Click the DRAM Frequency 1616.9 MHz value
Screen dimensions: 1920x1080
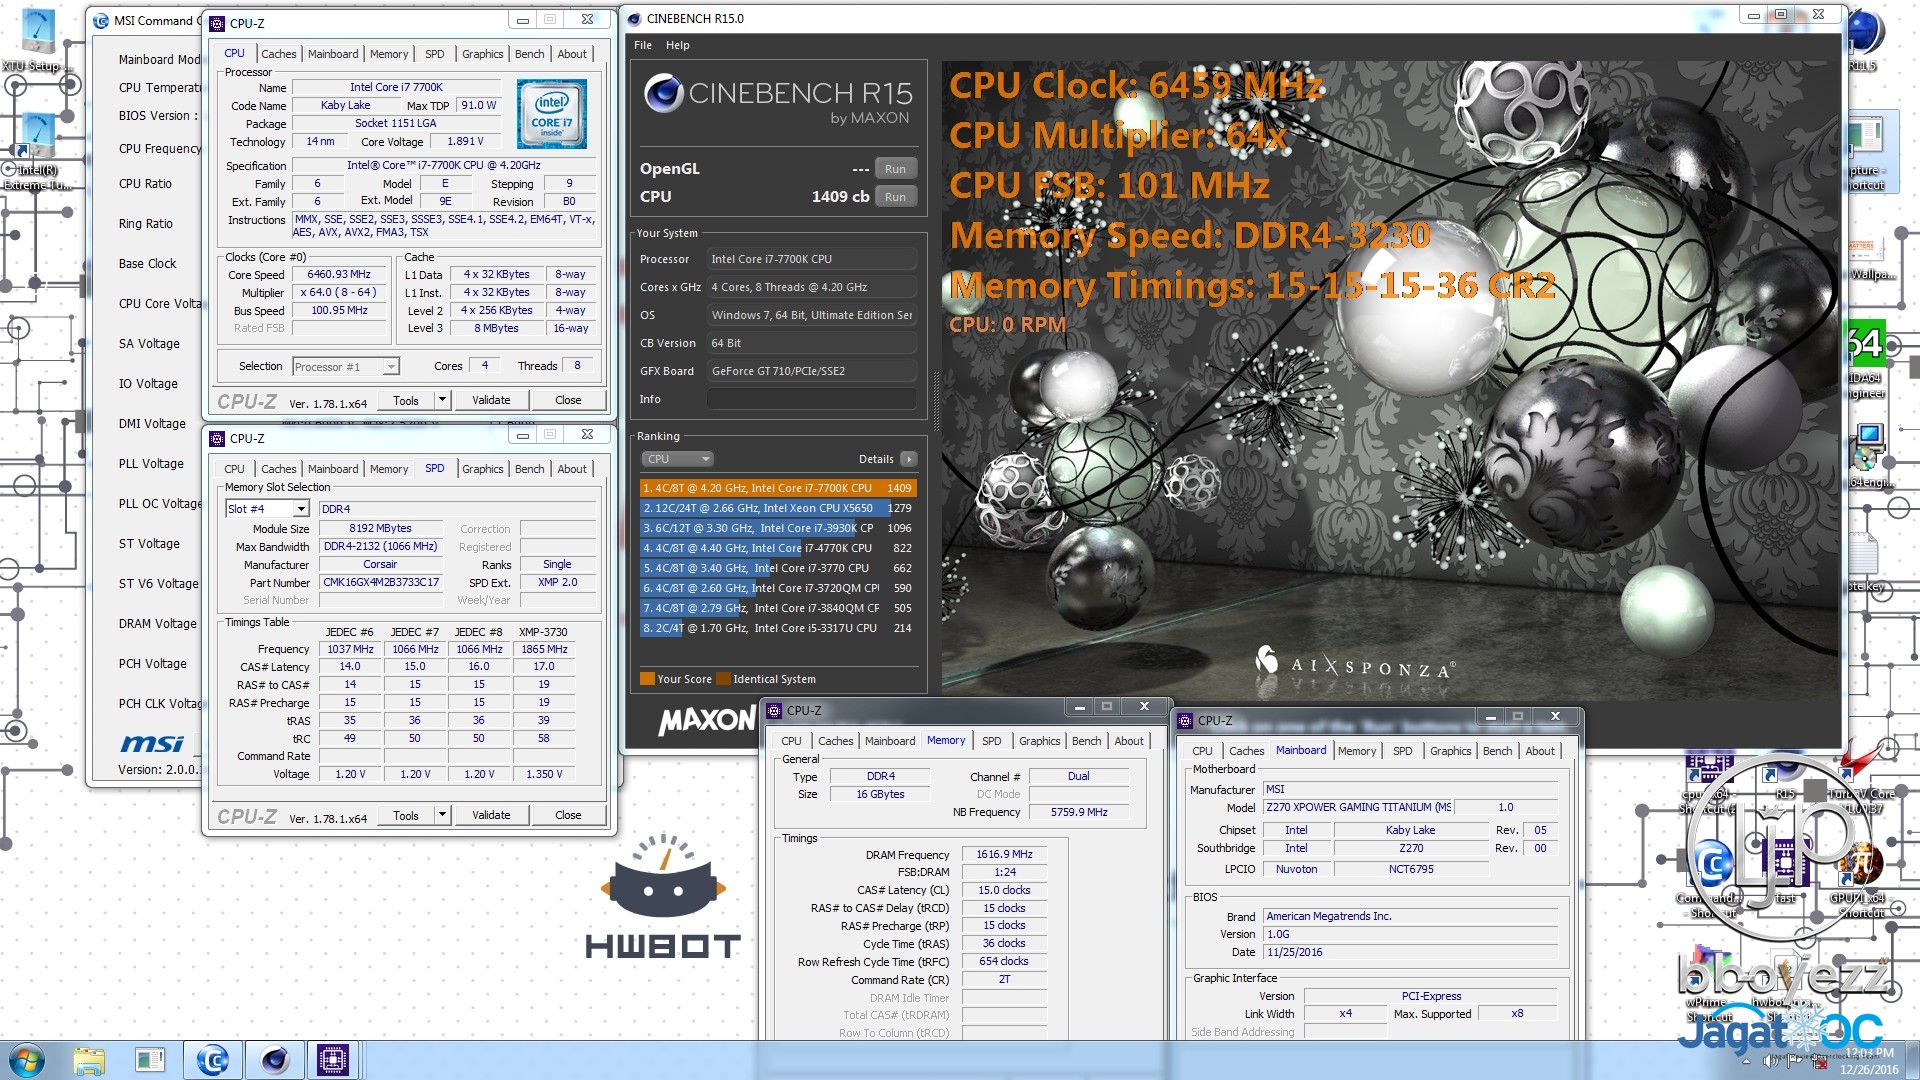1004,854
